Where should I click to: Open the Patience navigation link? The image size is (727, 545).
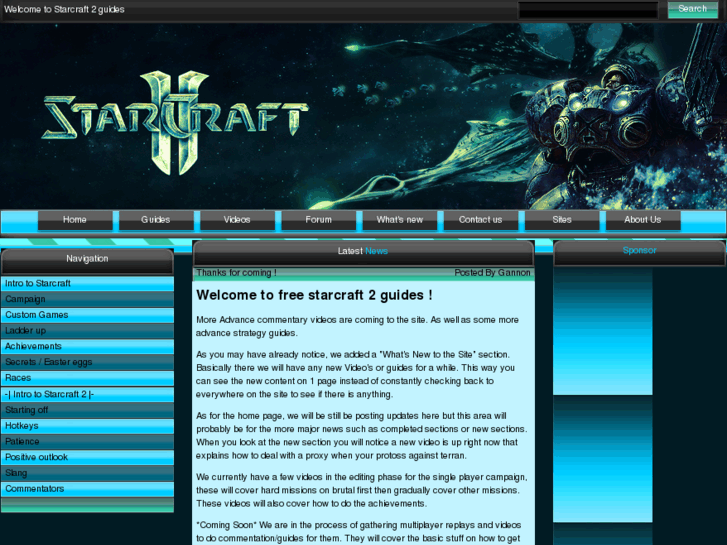click(87, 442)
